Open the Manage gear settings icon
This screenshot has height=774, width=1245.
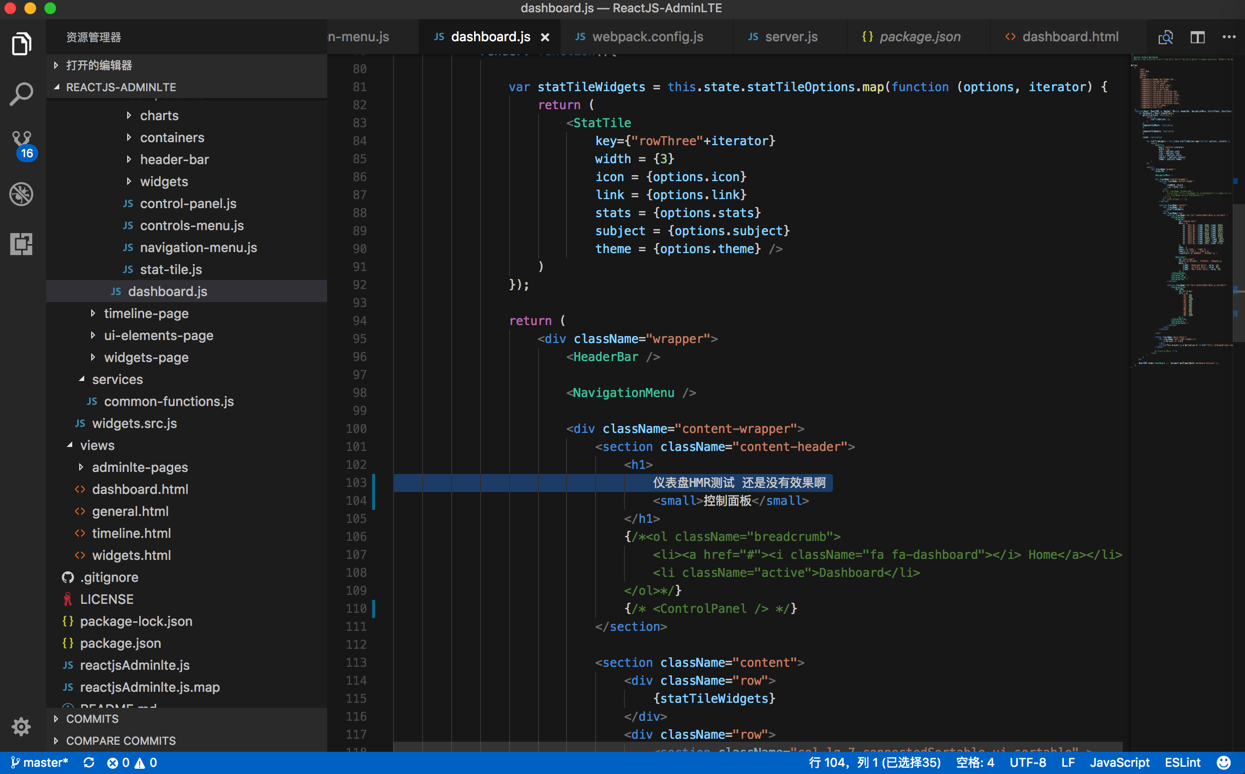click(21, 727)
